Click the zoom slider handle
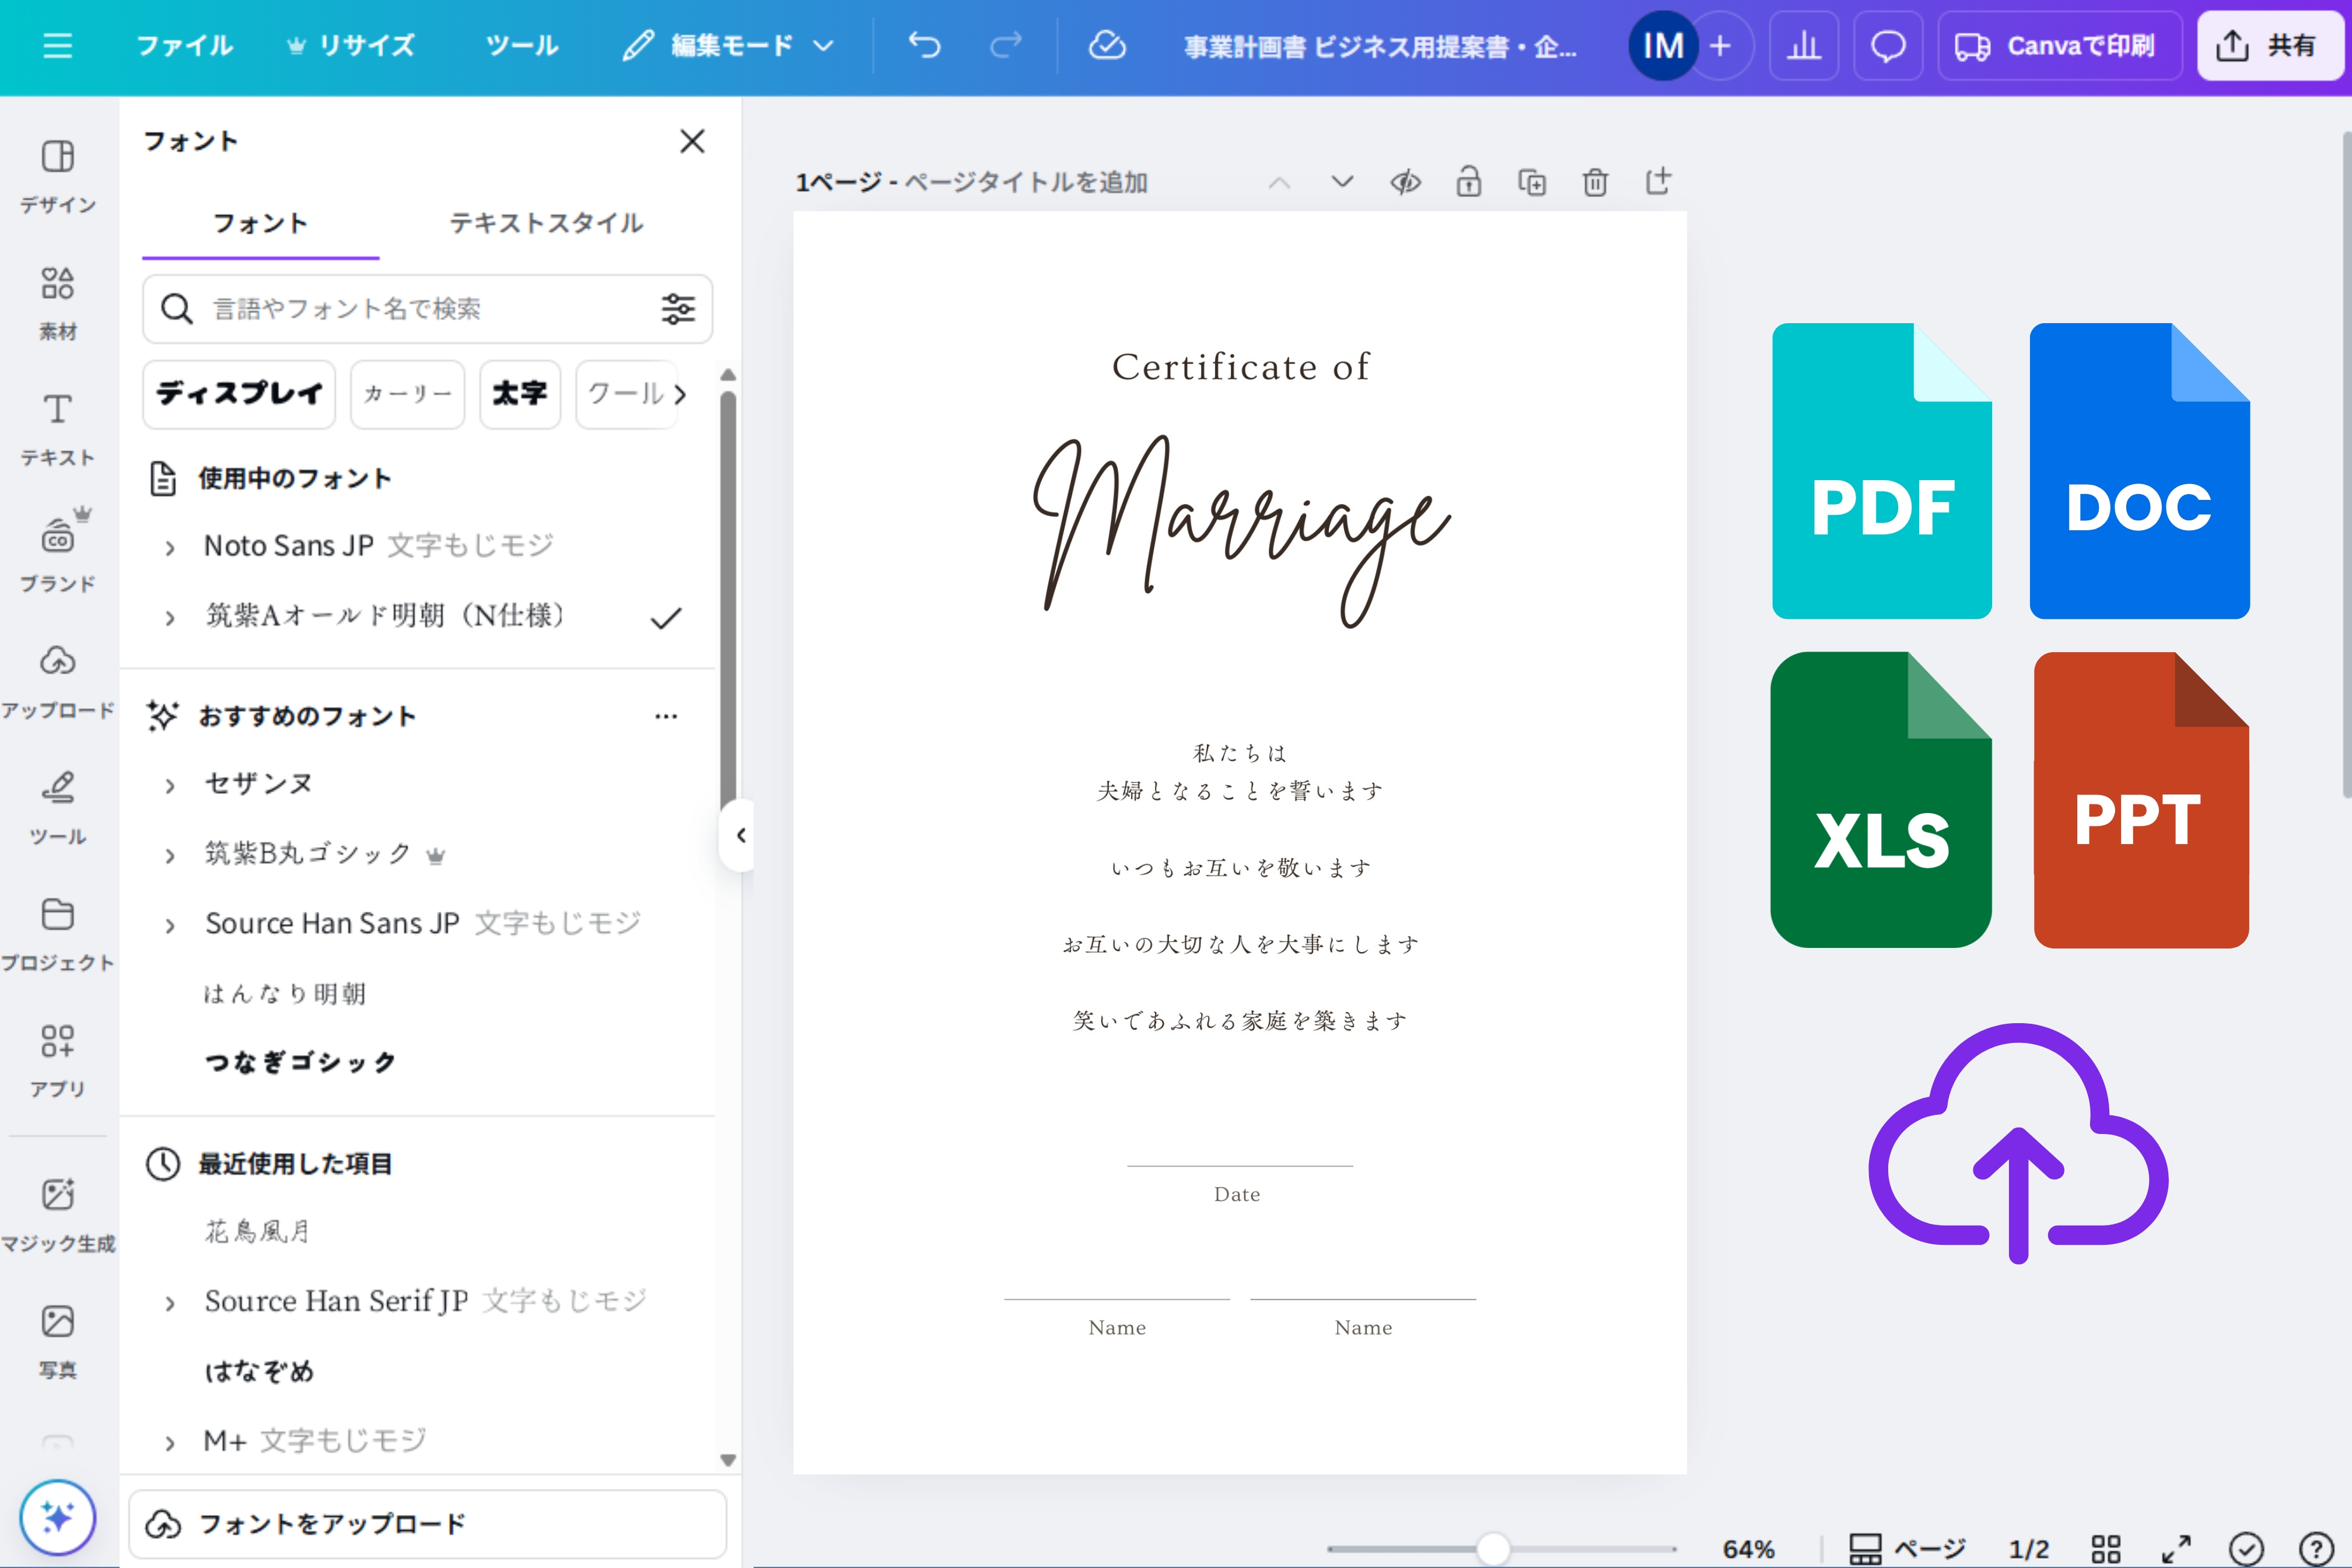The height and width of the screenshot is (1568, 2352). (x=1493, y=1549)
